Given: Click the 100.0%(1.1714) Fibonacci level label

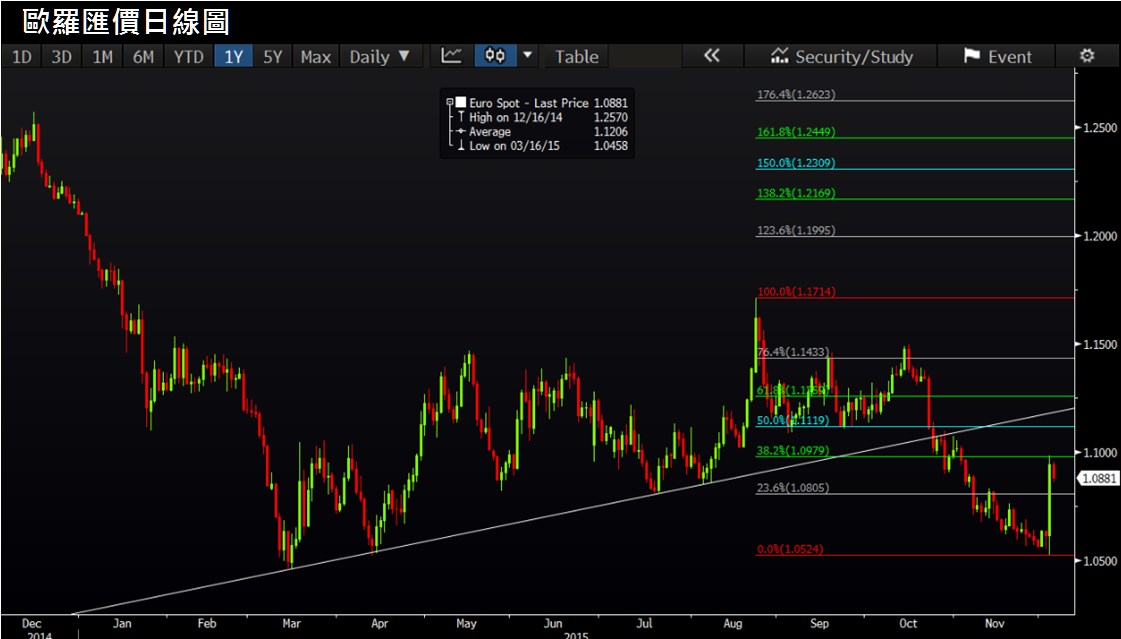Looking at the screenshot, I should [796, 292].
